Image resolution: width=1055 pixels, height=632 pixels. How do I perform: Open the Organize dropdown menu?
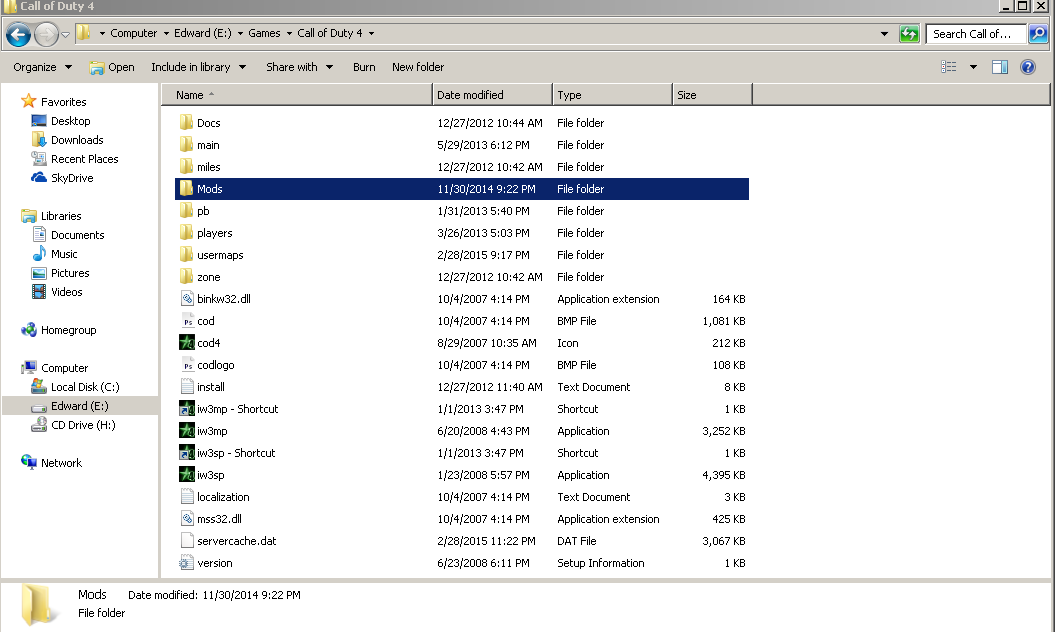pyautogui.click(x=42, y=67)
